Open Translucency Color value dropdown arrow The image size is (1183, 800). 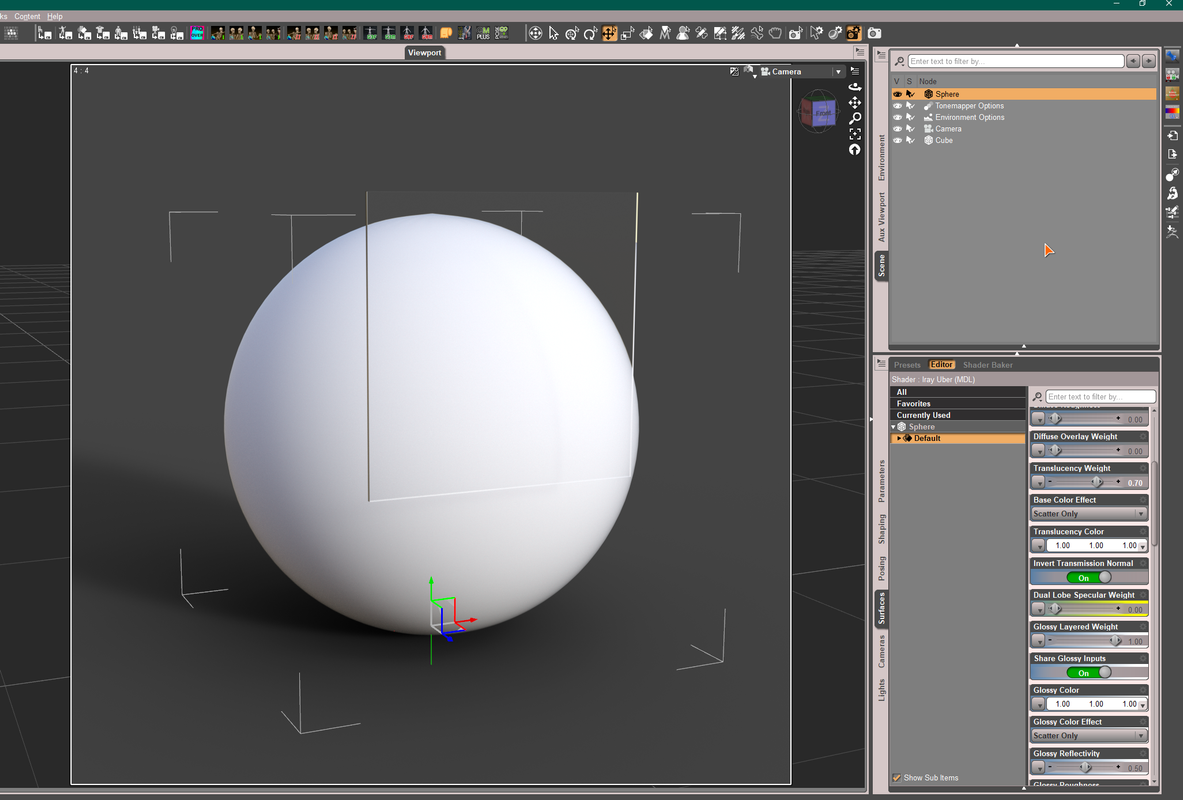point(1143,546)
